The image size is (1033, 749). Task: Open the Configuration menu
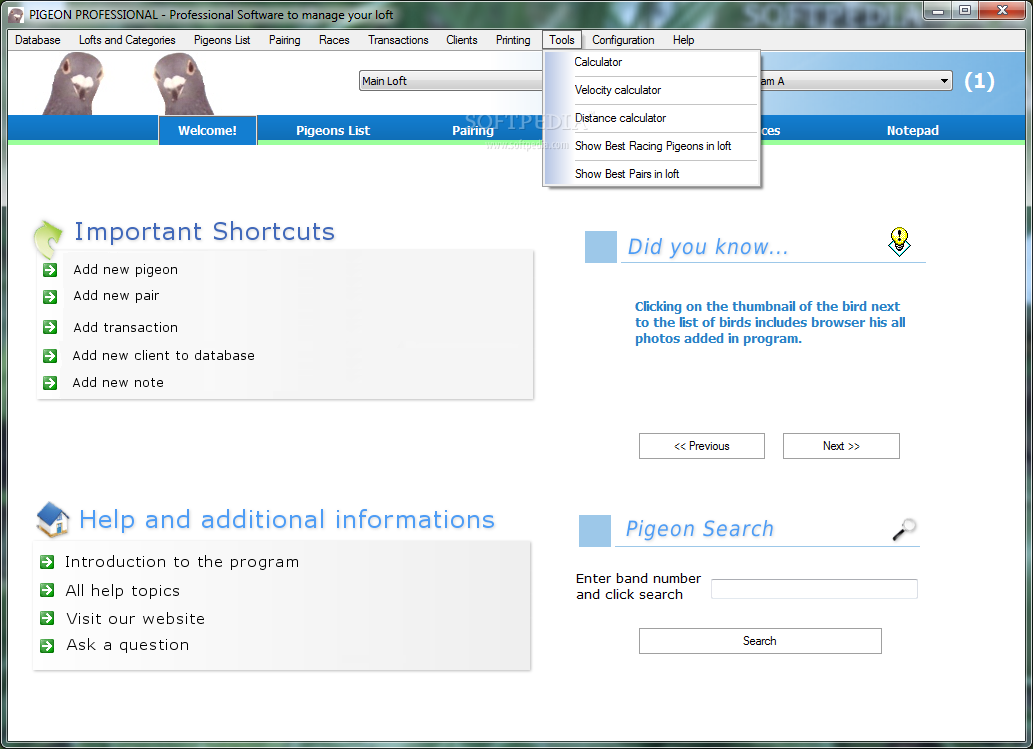click(623, 40)
